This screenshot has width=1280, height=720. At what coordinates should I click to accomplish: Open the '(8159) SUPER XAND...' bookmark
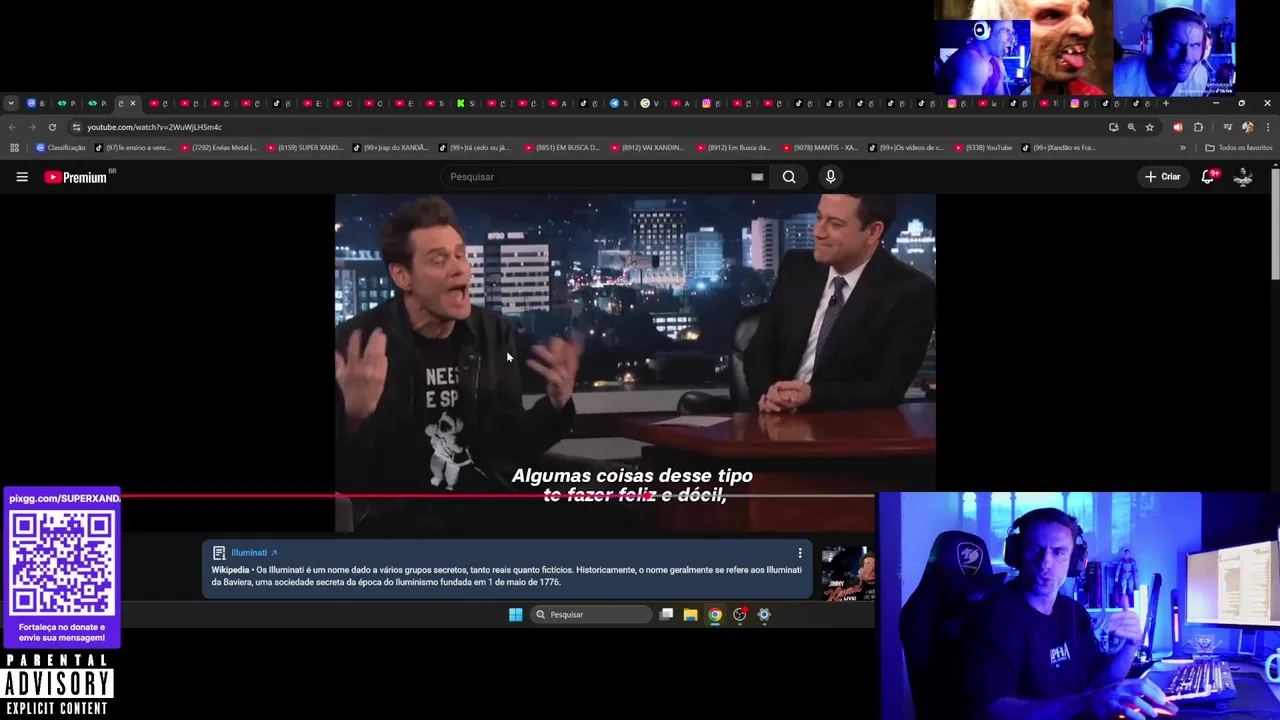tap(305, 148)
